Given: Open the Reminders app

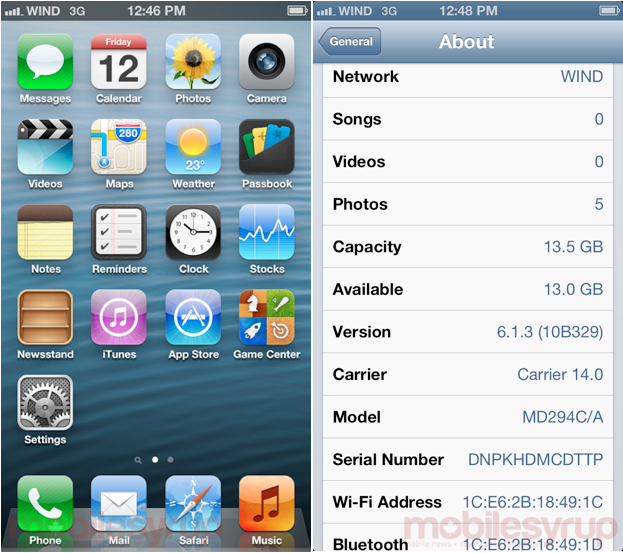Looking at the screenshot, I should point(119,232).
